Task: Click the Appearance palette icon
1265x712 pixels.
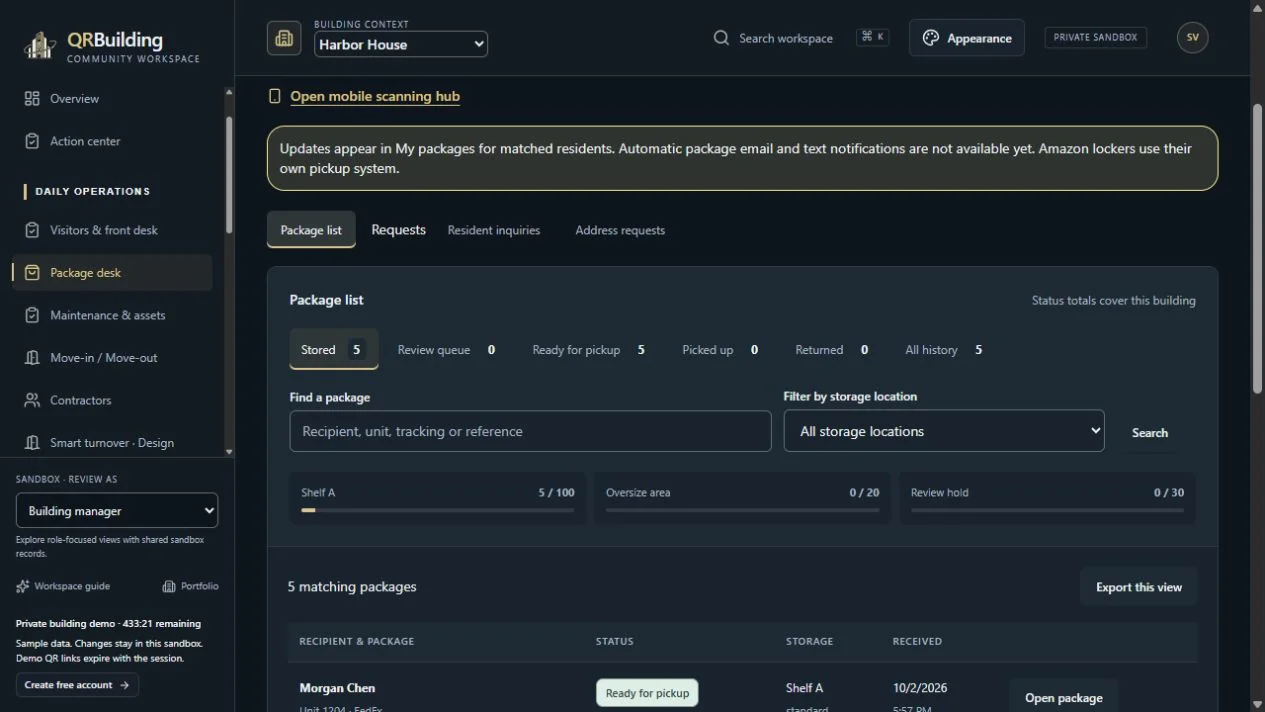Action: (x=931, y=38)
